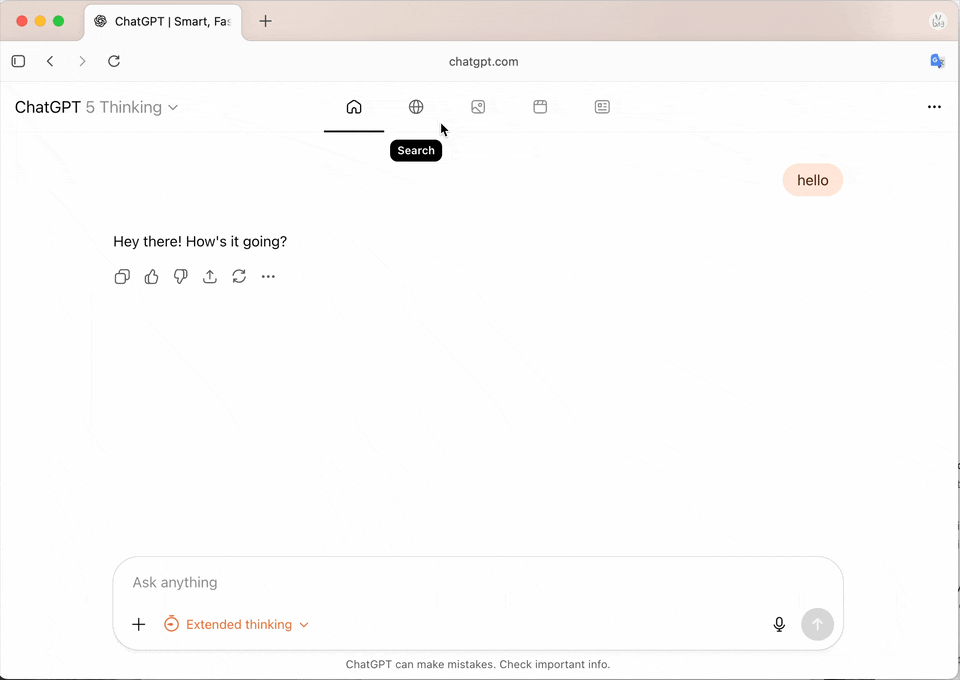The height and width of the screenshot is (680, 960).
Task: Expand the ChatGPT 5 Thinking model selector
Action: (x=97, y=107)
